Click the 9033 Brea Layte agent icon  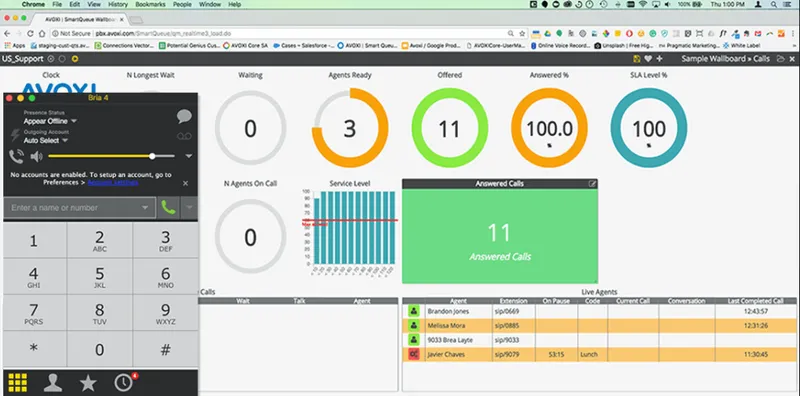(413, 340)
